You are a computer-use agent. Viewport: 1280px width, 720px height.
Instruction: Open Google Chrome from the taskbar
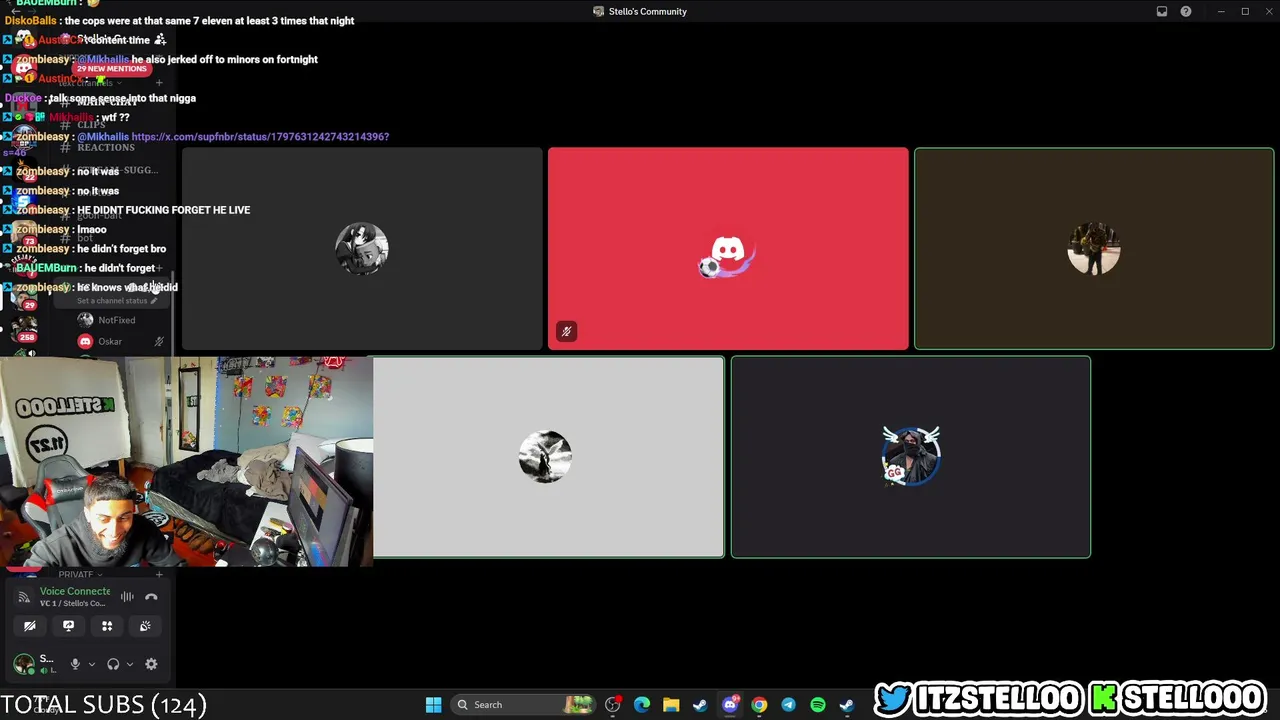(759, 705)
